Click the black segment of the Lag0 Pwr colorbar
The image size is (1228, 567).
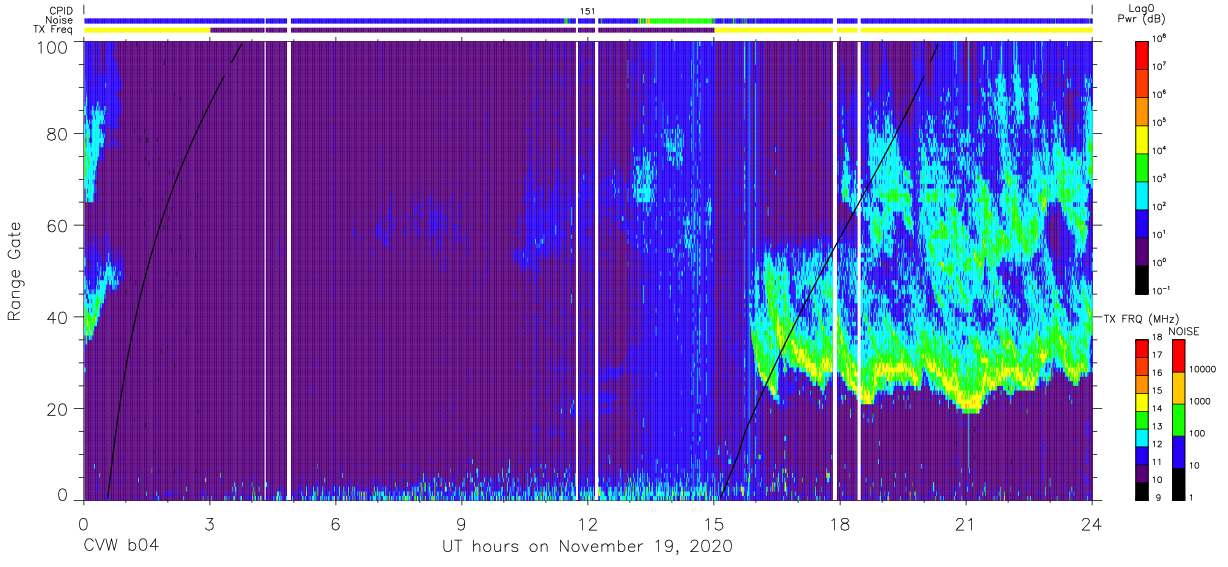pos(1142,278)
